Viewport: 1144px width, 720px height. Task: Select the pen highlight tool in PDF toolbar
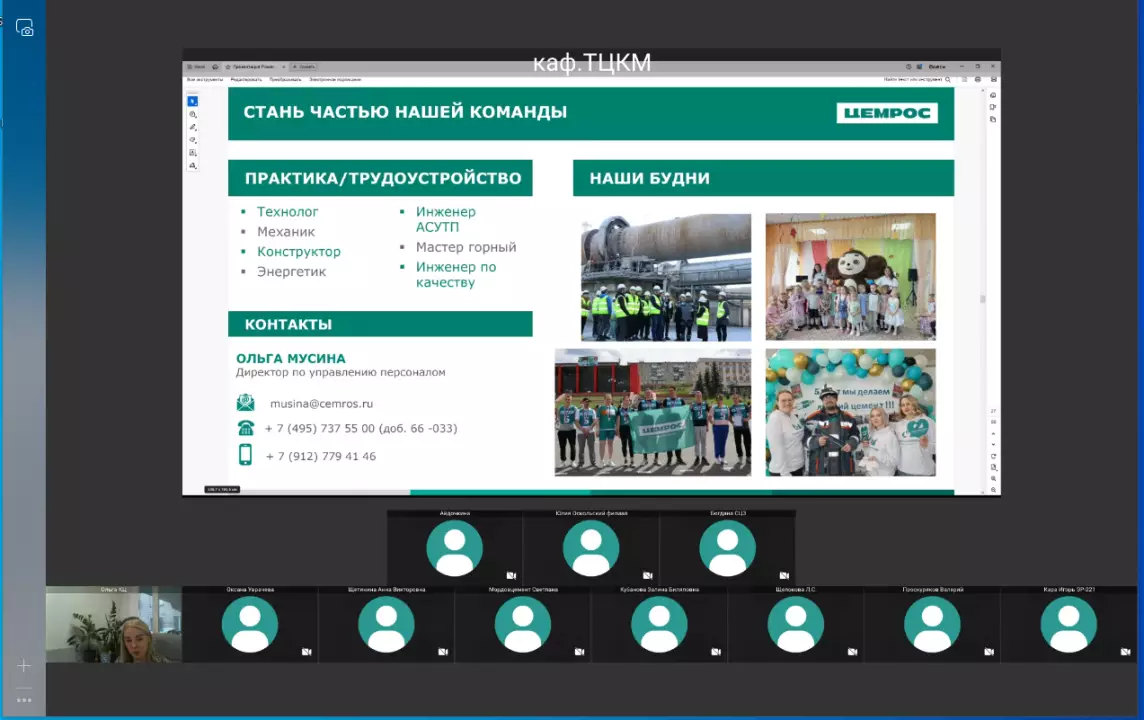point(193,128)
